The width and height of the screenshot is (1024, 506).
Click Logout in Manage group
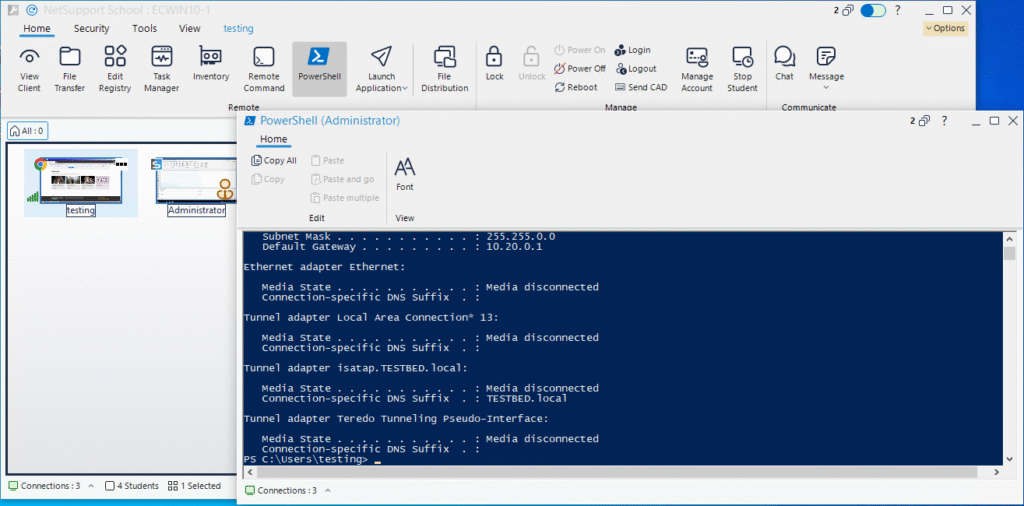pyautogui.click(x=635, y=69)
